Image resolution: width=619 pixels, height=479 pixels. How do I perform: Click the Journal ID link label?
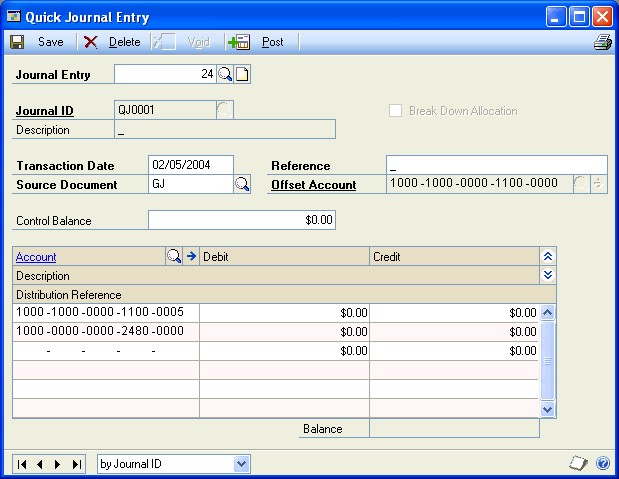pos(45,111)
